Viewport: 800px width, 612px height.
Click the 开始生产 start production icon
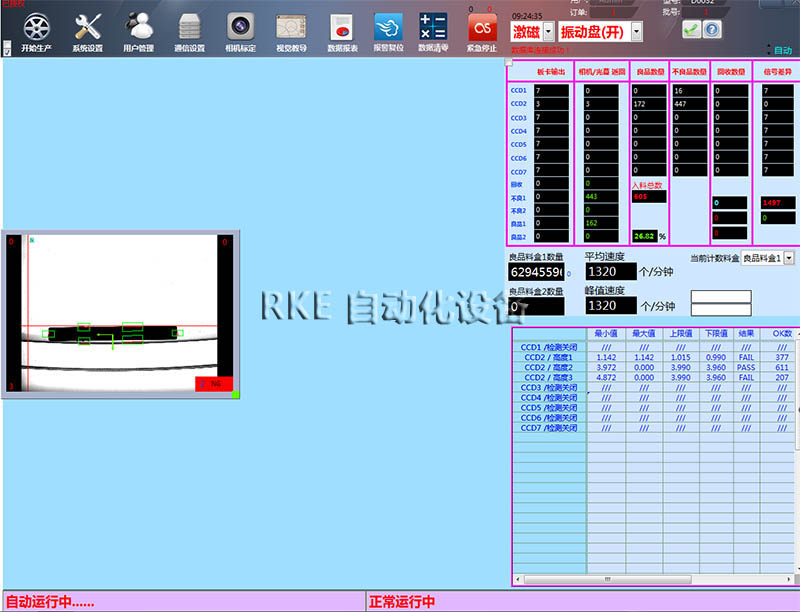click(x=35, y=30)
